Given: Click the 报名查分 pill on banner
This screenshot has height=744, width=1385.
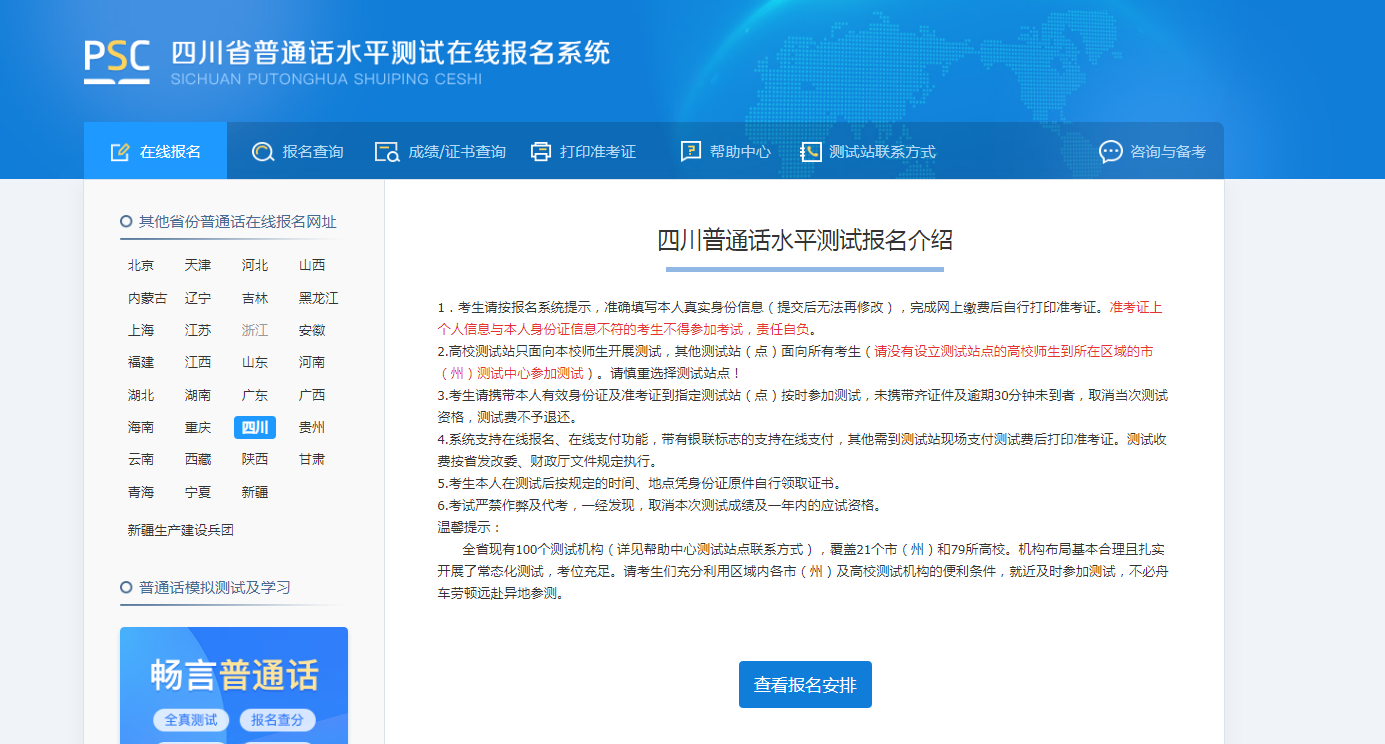Looking at the screenshot, I should (x=277, y=720).
